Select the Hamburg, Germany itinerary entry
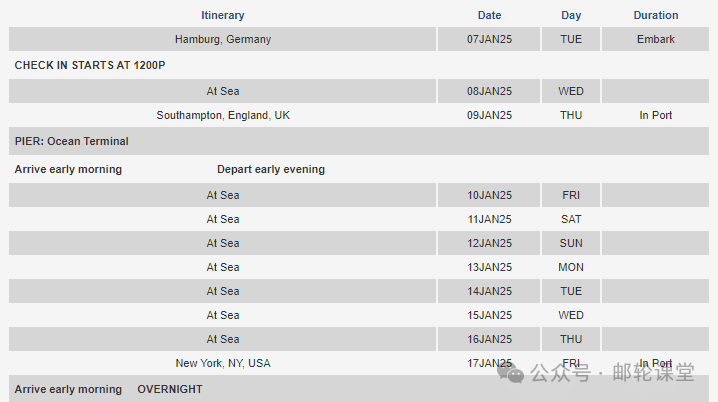718x402 pixels. [222, 39]
